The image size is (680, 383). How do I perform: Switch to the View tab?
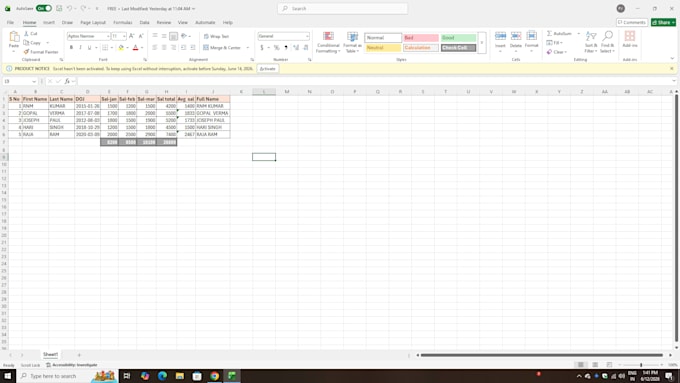[183, 22]
